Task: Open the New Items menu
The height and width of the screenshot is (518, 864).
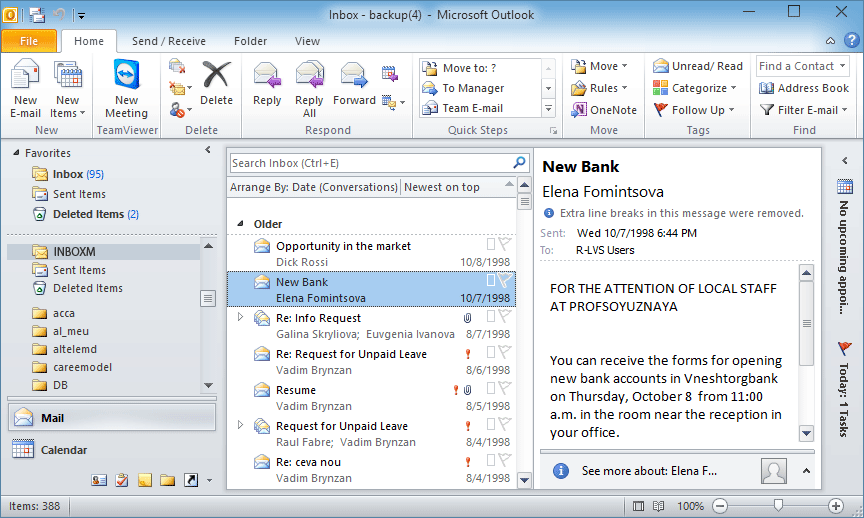Action: pyautogui.click(x=68, y=89)
